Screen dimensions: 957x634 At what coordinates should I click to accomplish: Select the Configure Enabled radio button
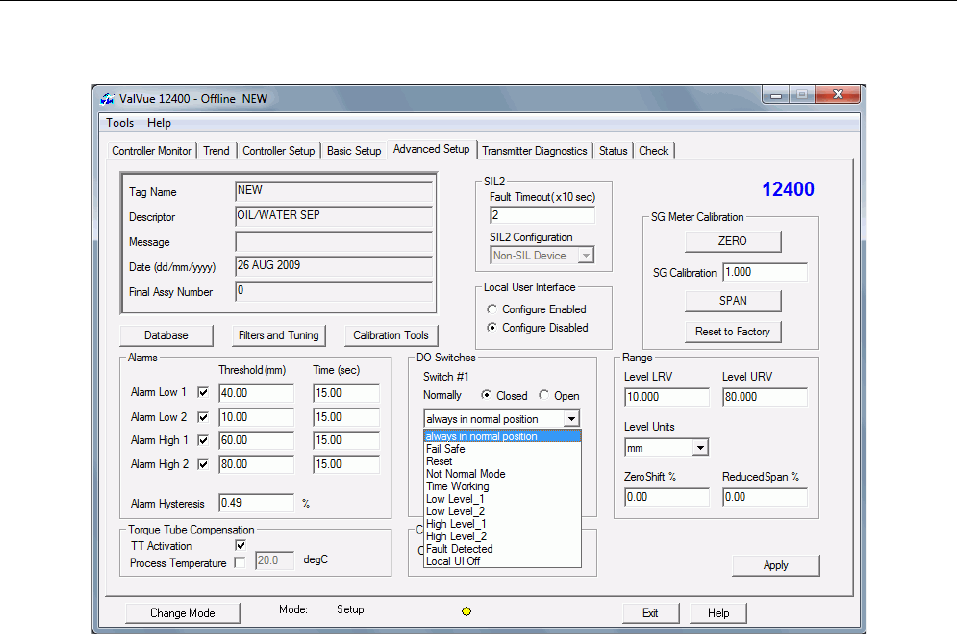pos(492,310)
